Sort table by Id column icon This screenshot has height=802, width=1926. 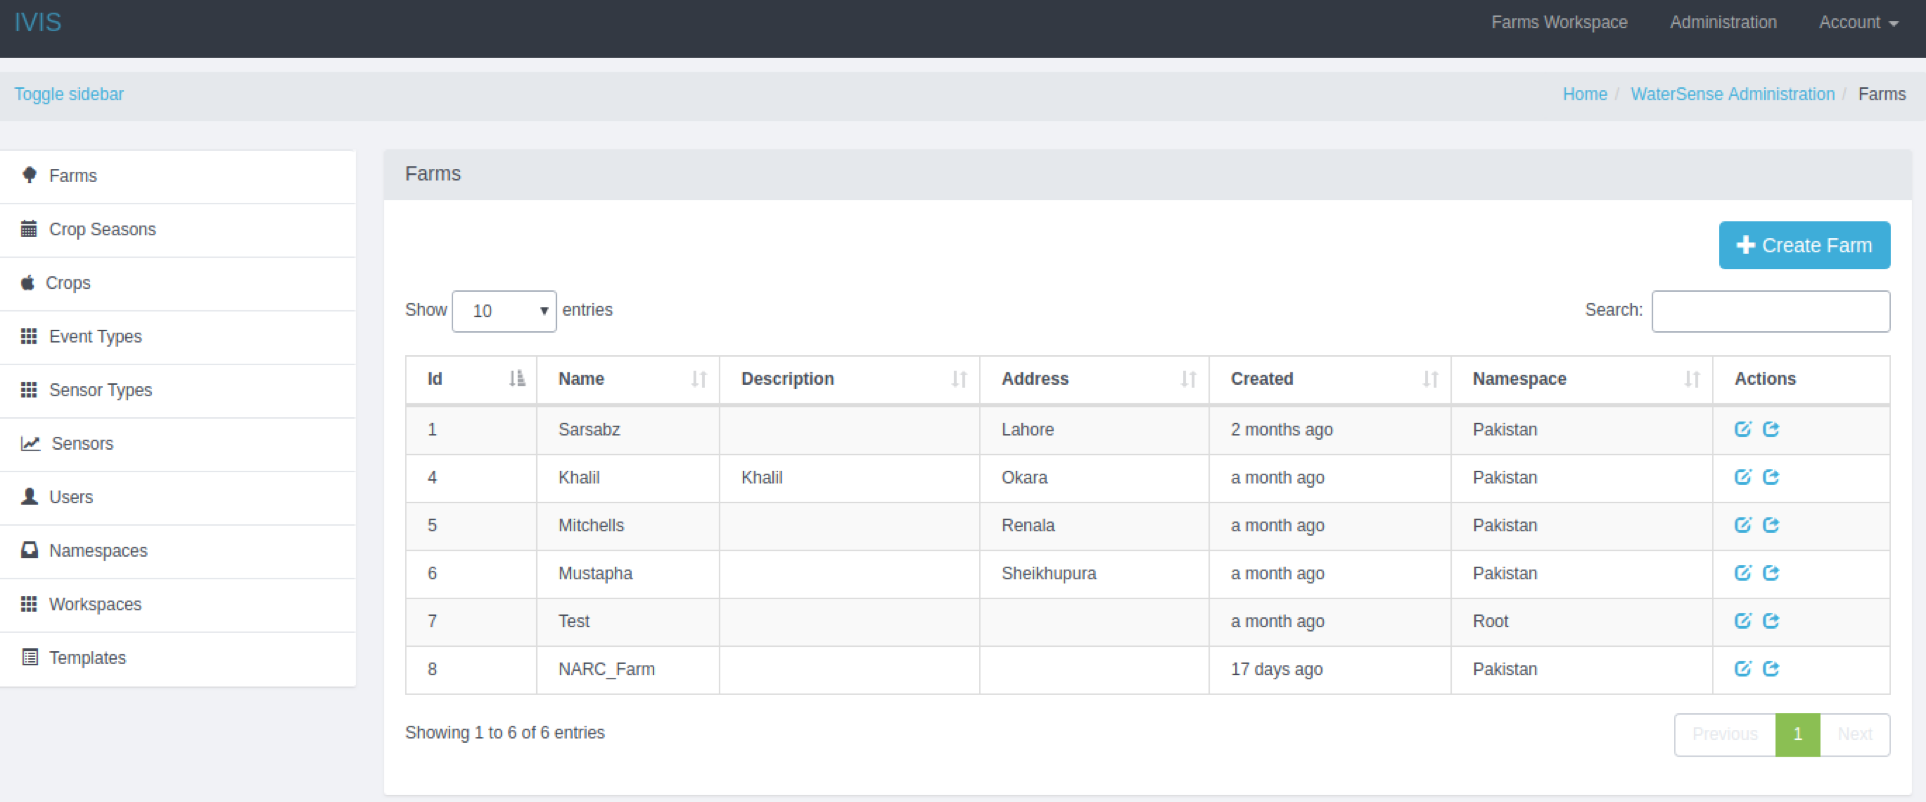[516, 379]
